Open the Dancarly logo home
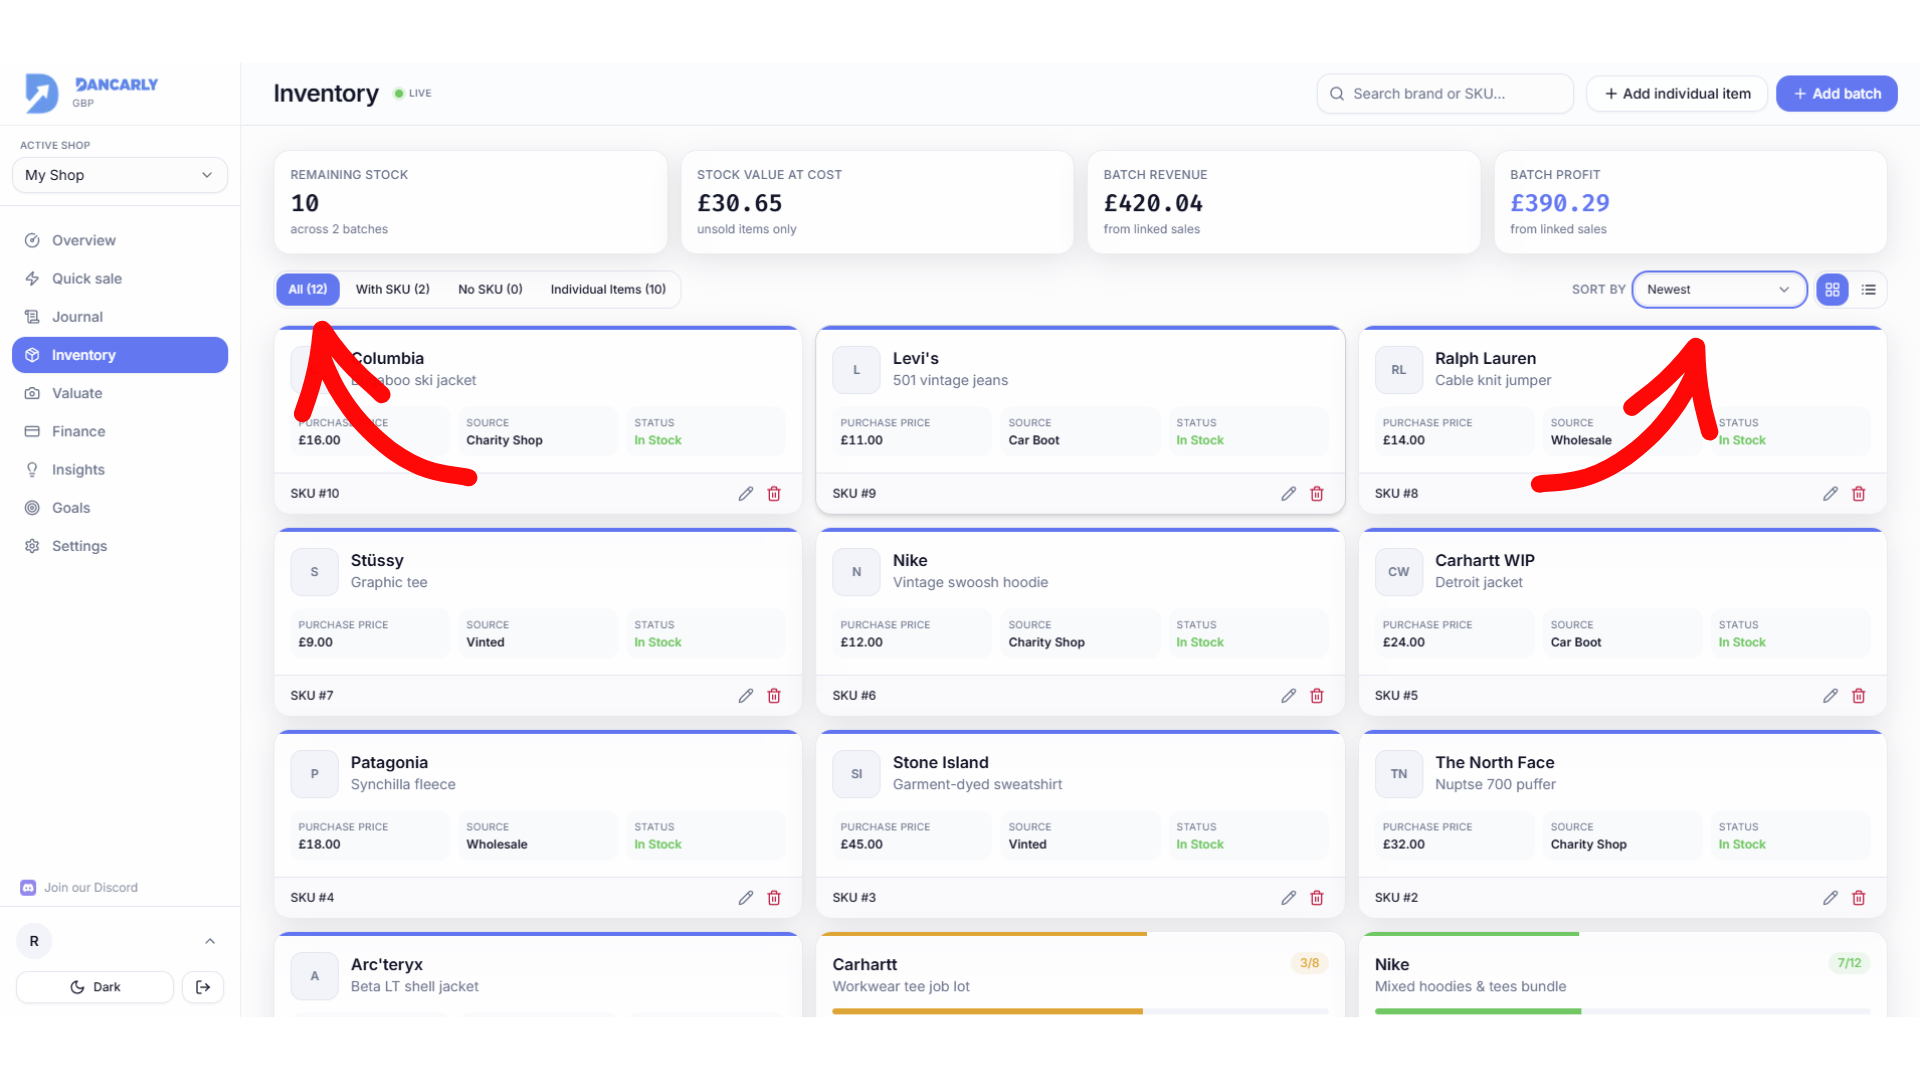This screenshot has height=1080, width=1920. click(92, 92)
